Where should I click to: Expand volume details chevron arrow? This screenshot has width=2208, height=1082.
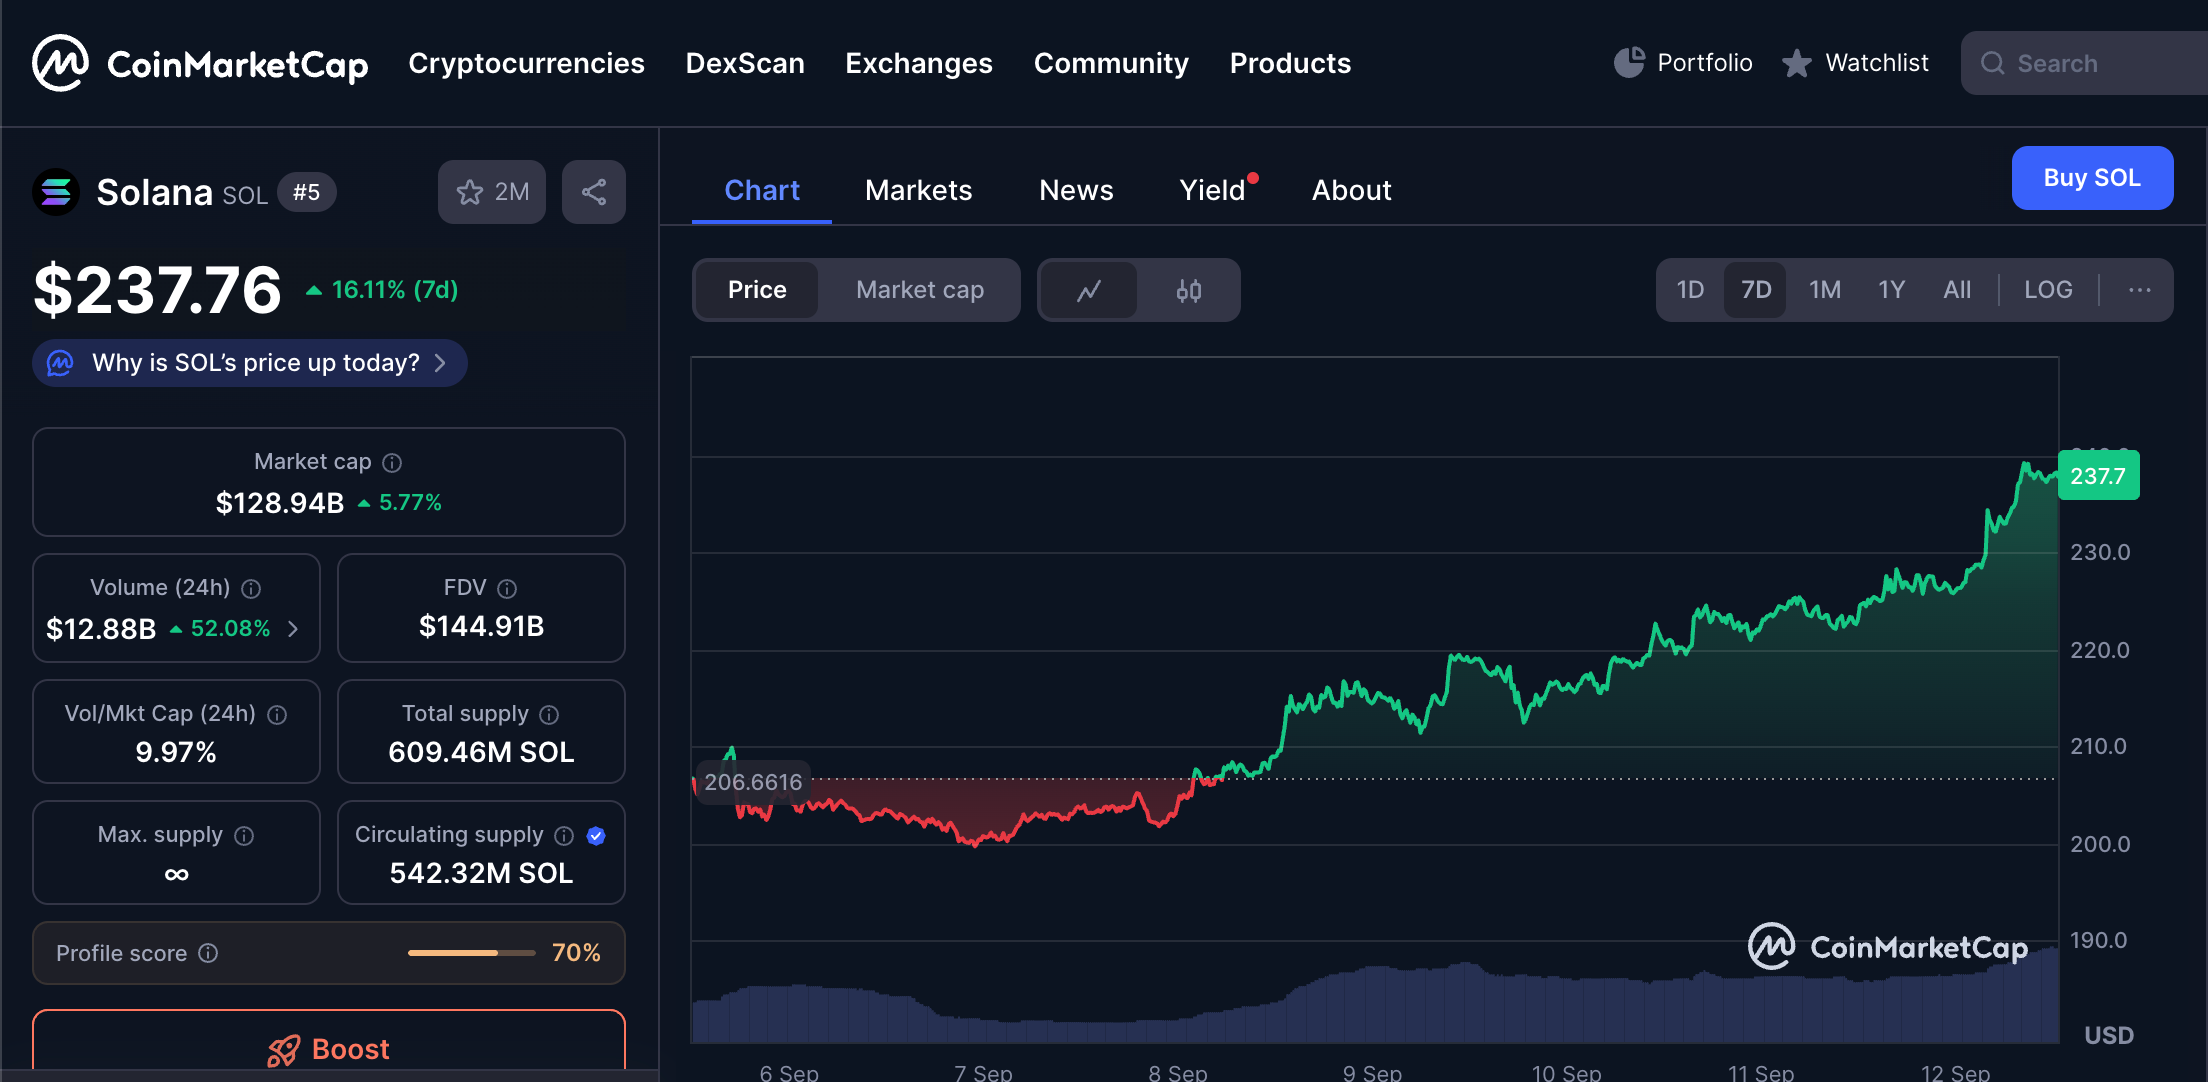(x=293, y=629)
